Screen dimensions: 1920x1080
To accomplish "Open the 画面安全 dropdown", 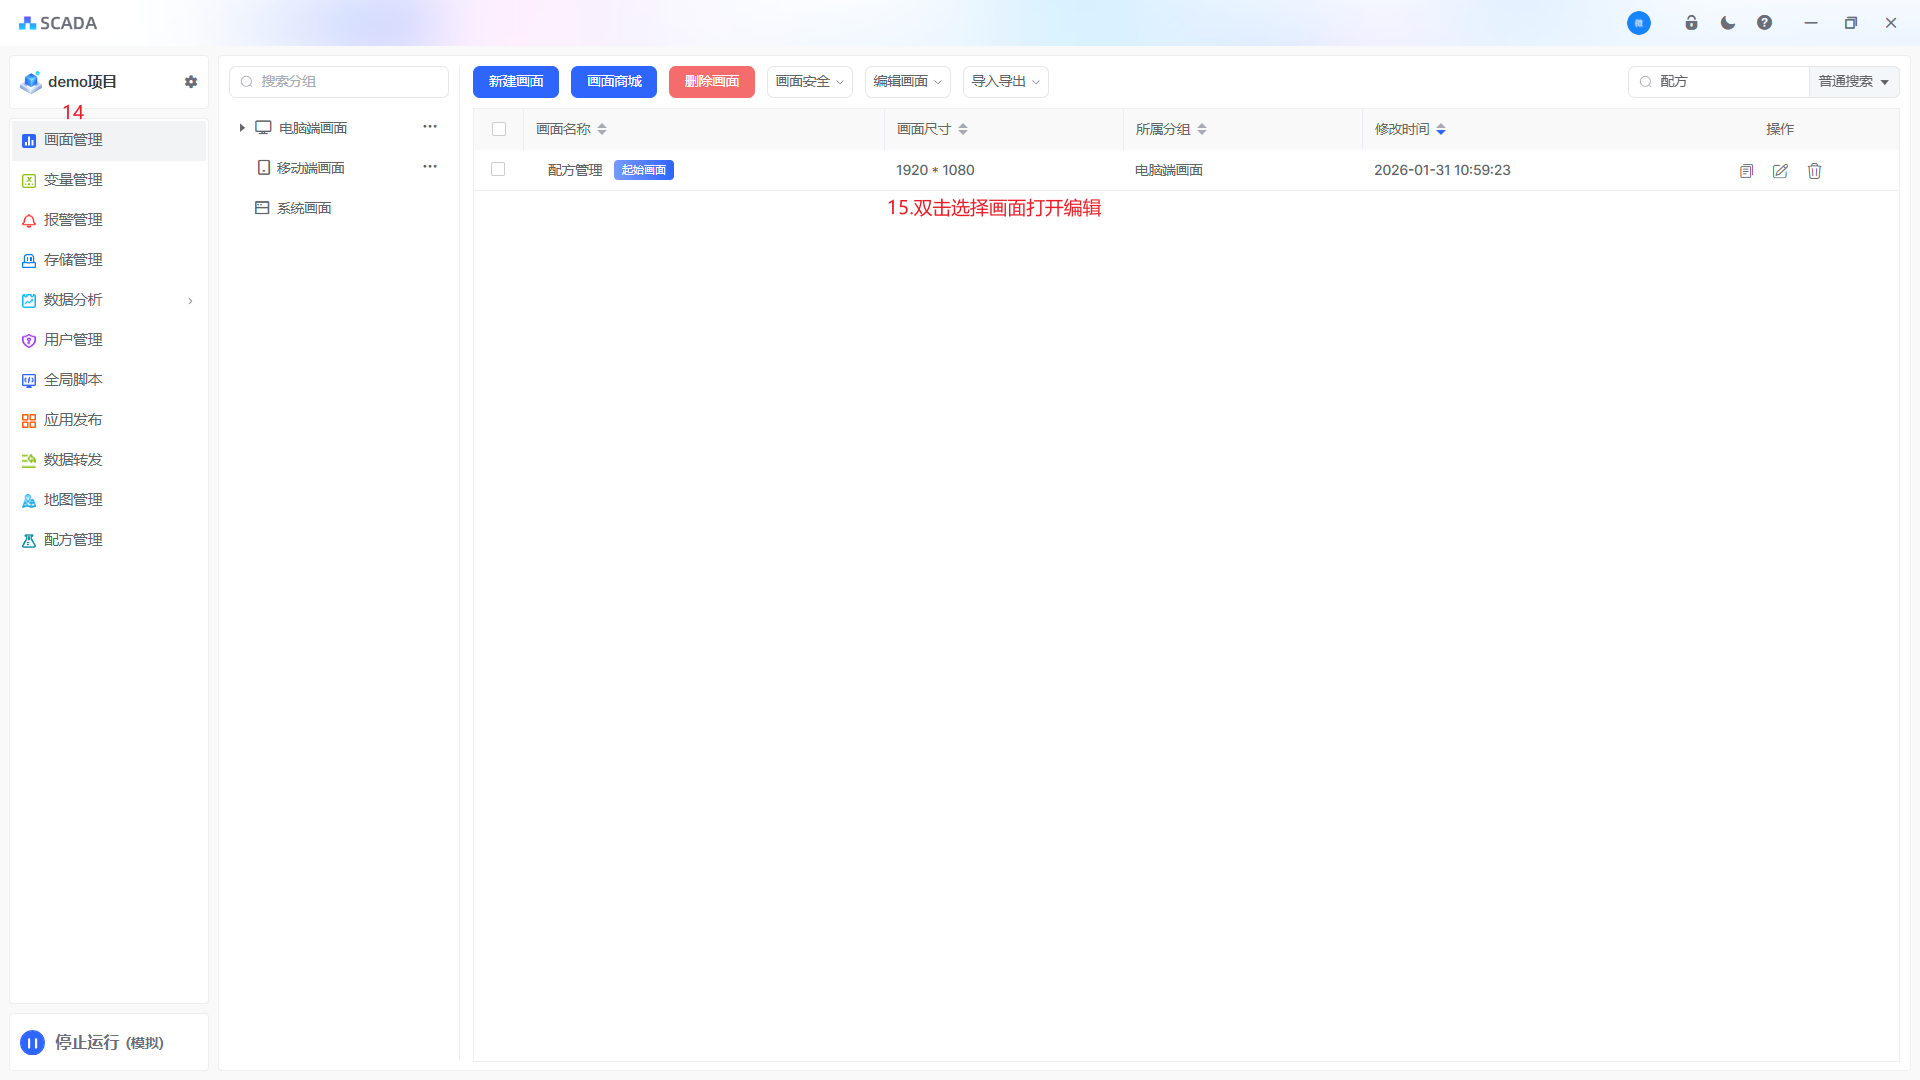I will click(x=809, y=82).
